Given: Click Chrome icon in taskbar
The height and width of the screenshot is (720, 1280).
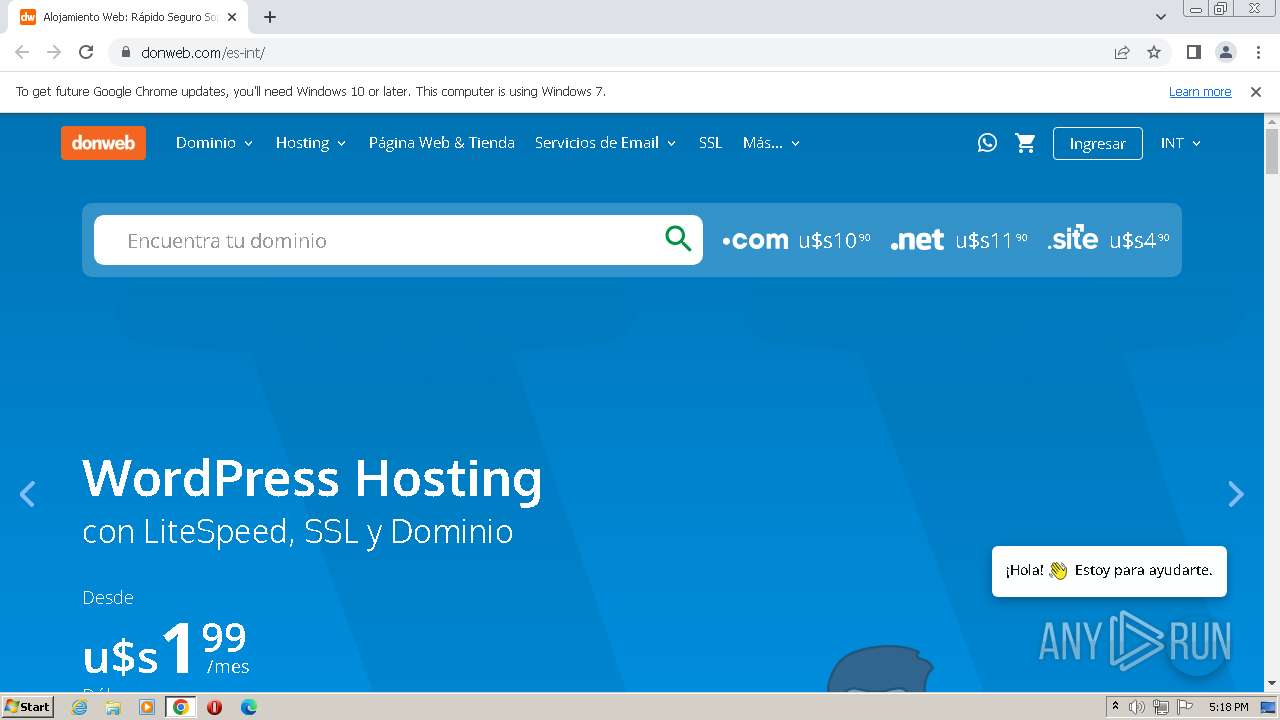Looking at the screenshot, I should click(x=181, y=707).
